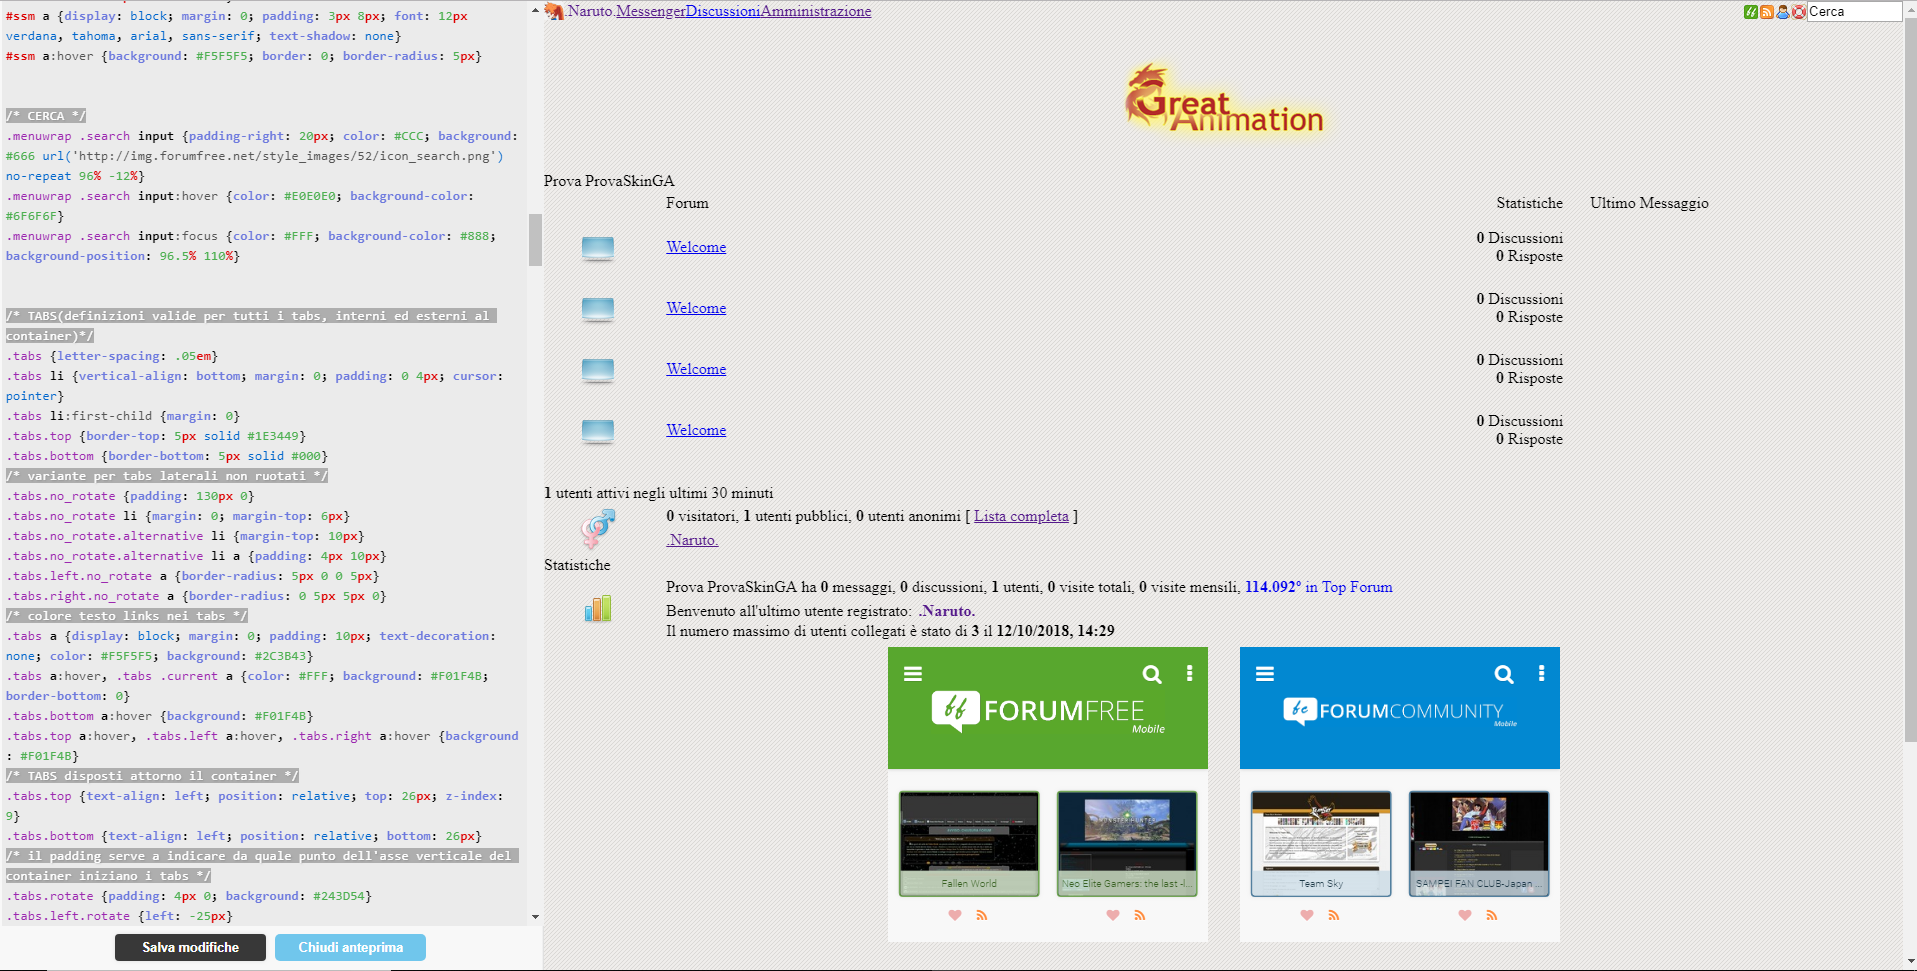Open the hamburger menu in ForumFree preview

point(913,673)
